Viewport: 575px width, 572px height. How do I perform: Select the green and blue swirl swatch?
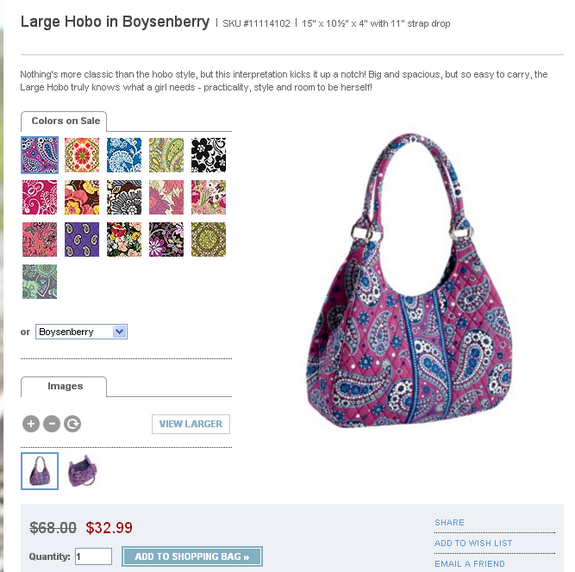pos(40,282)
